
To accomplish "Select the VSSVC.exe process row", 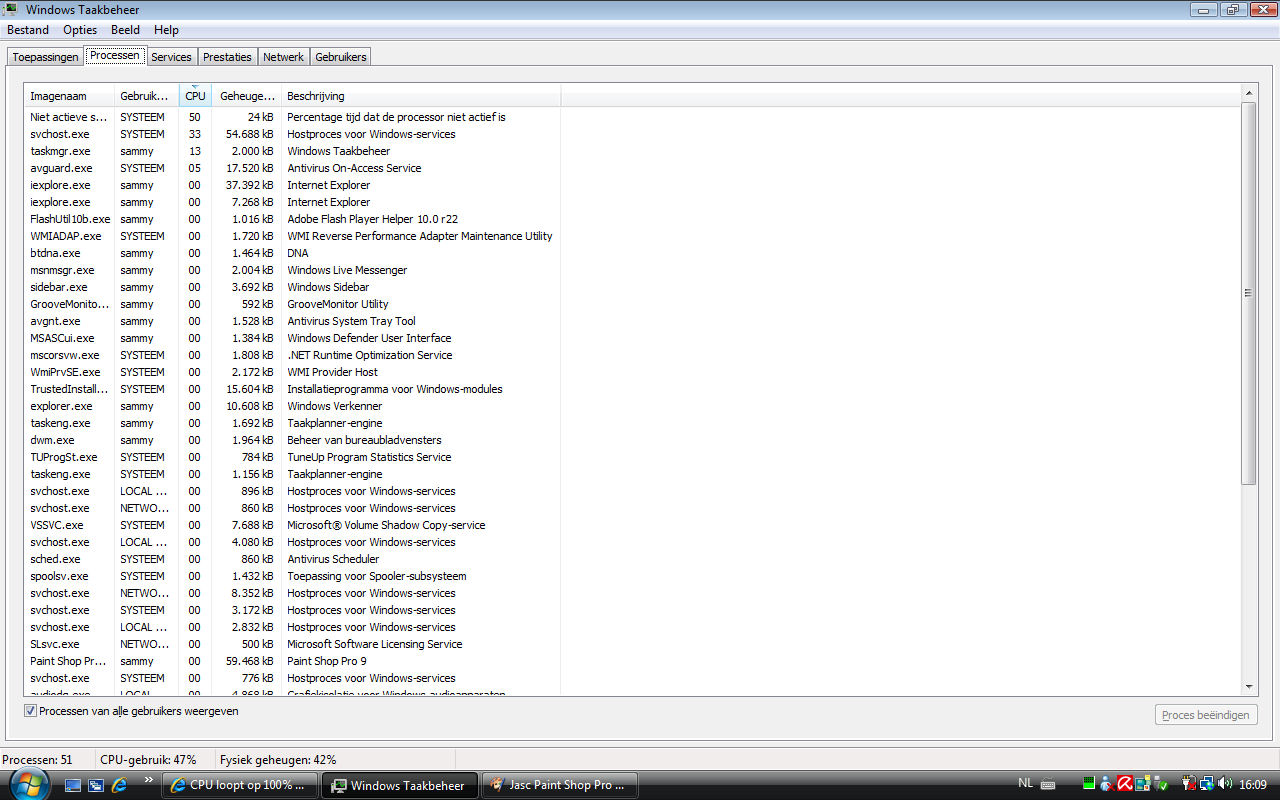I will [x=292, y=525].
